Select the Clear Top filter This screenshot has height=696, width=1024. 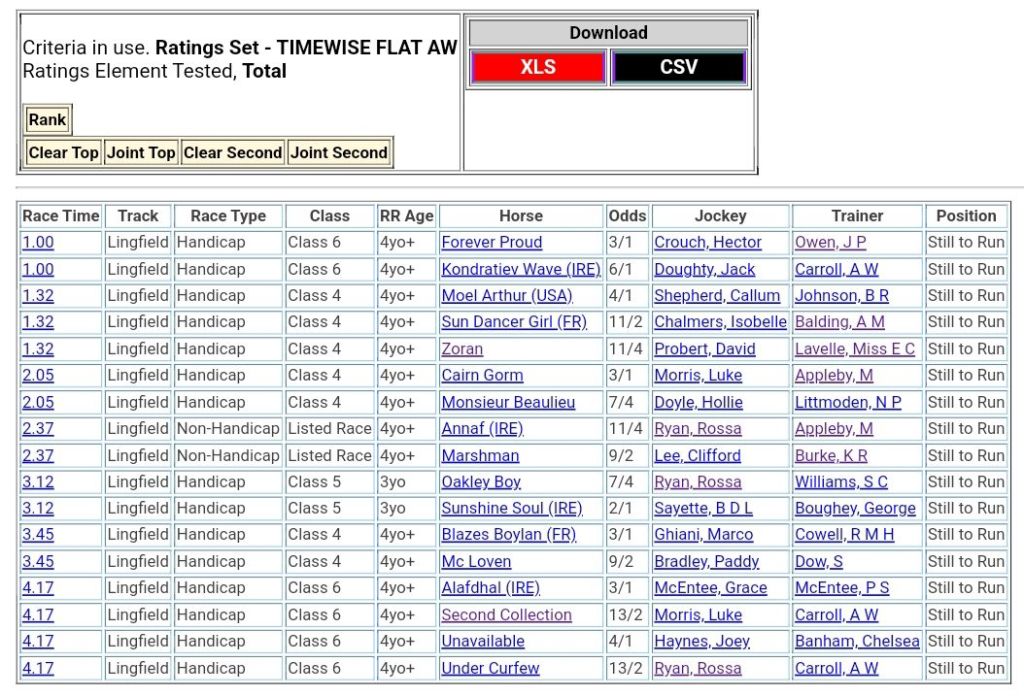coord(63,153)
